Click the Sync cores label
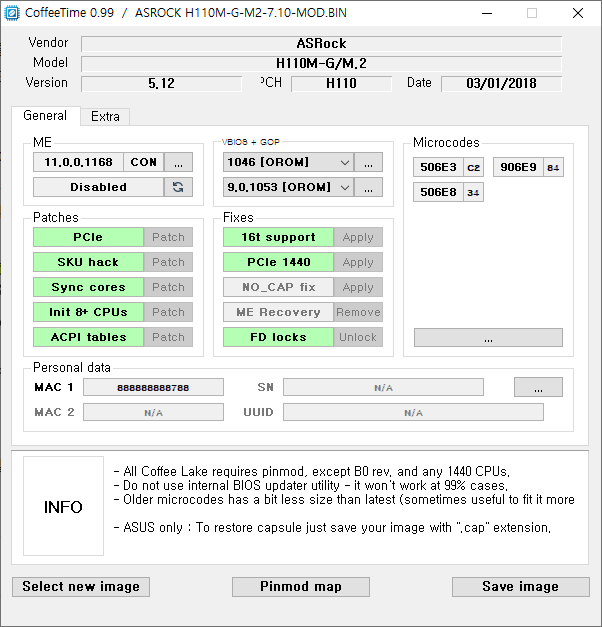This screenshot has height=627, width=602. [x=88, y=287]
